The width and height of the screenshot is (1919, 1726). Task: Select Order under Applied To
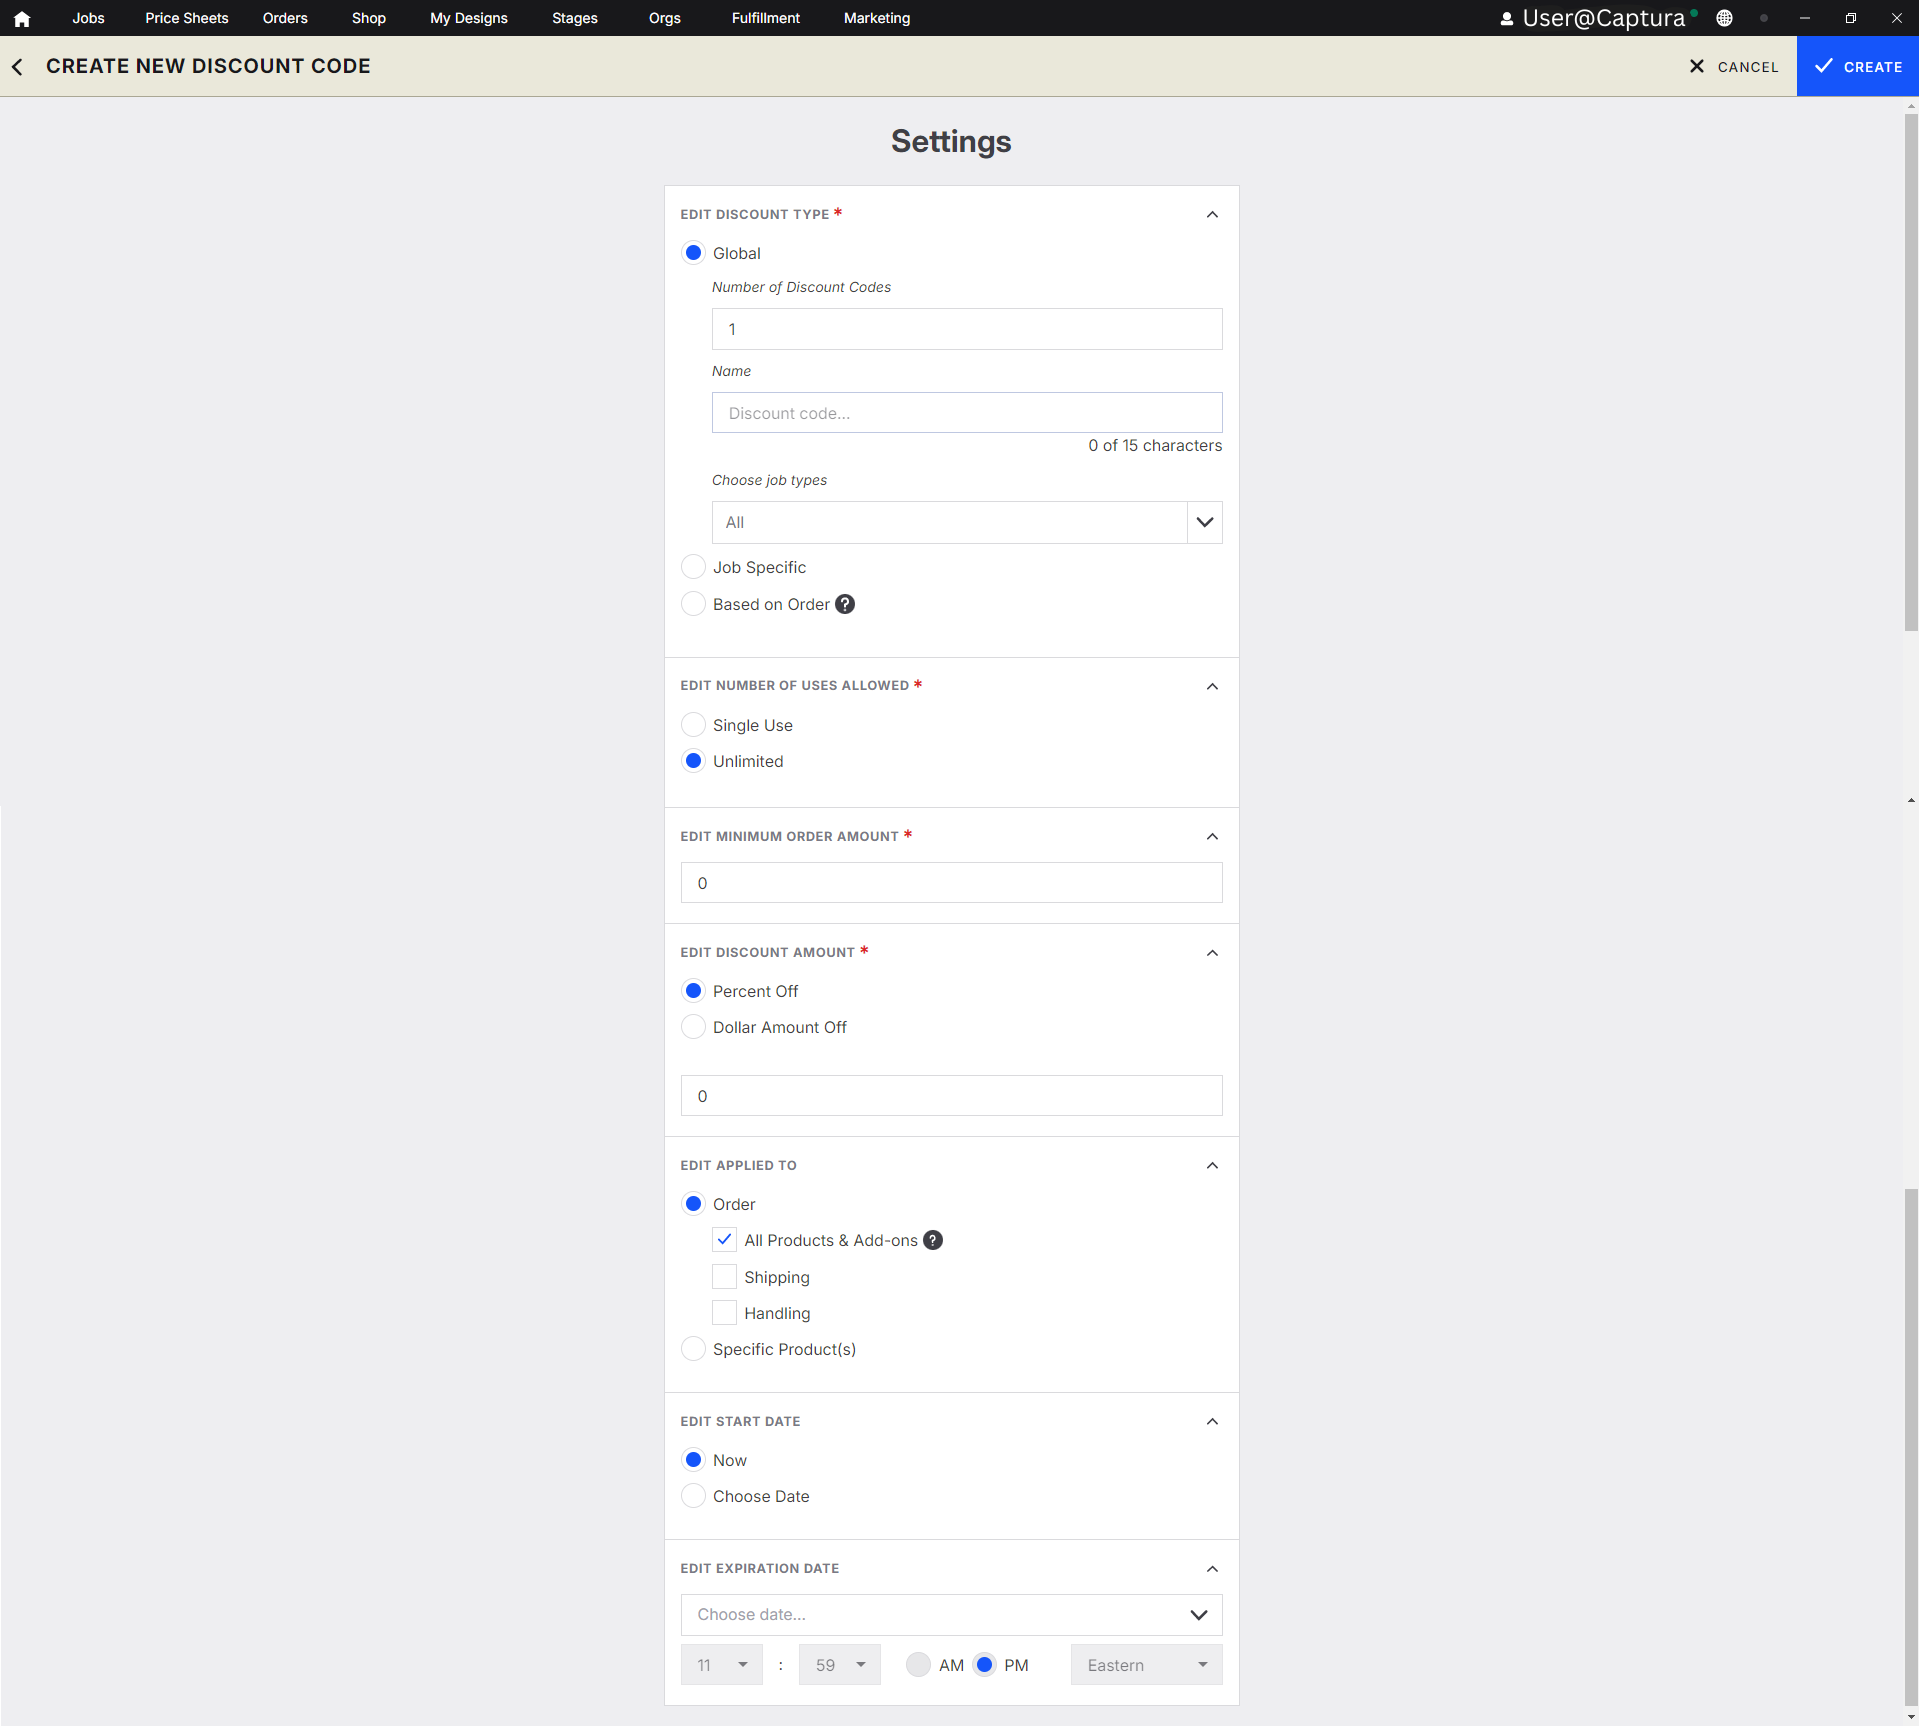(x=693, y=1204)
